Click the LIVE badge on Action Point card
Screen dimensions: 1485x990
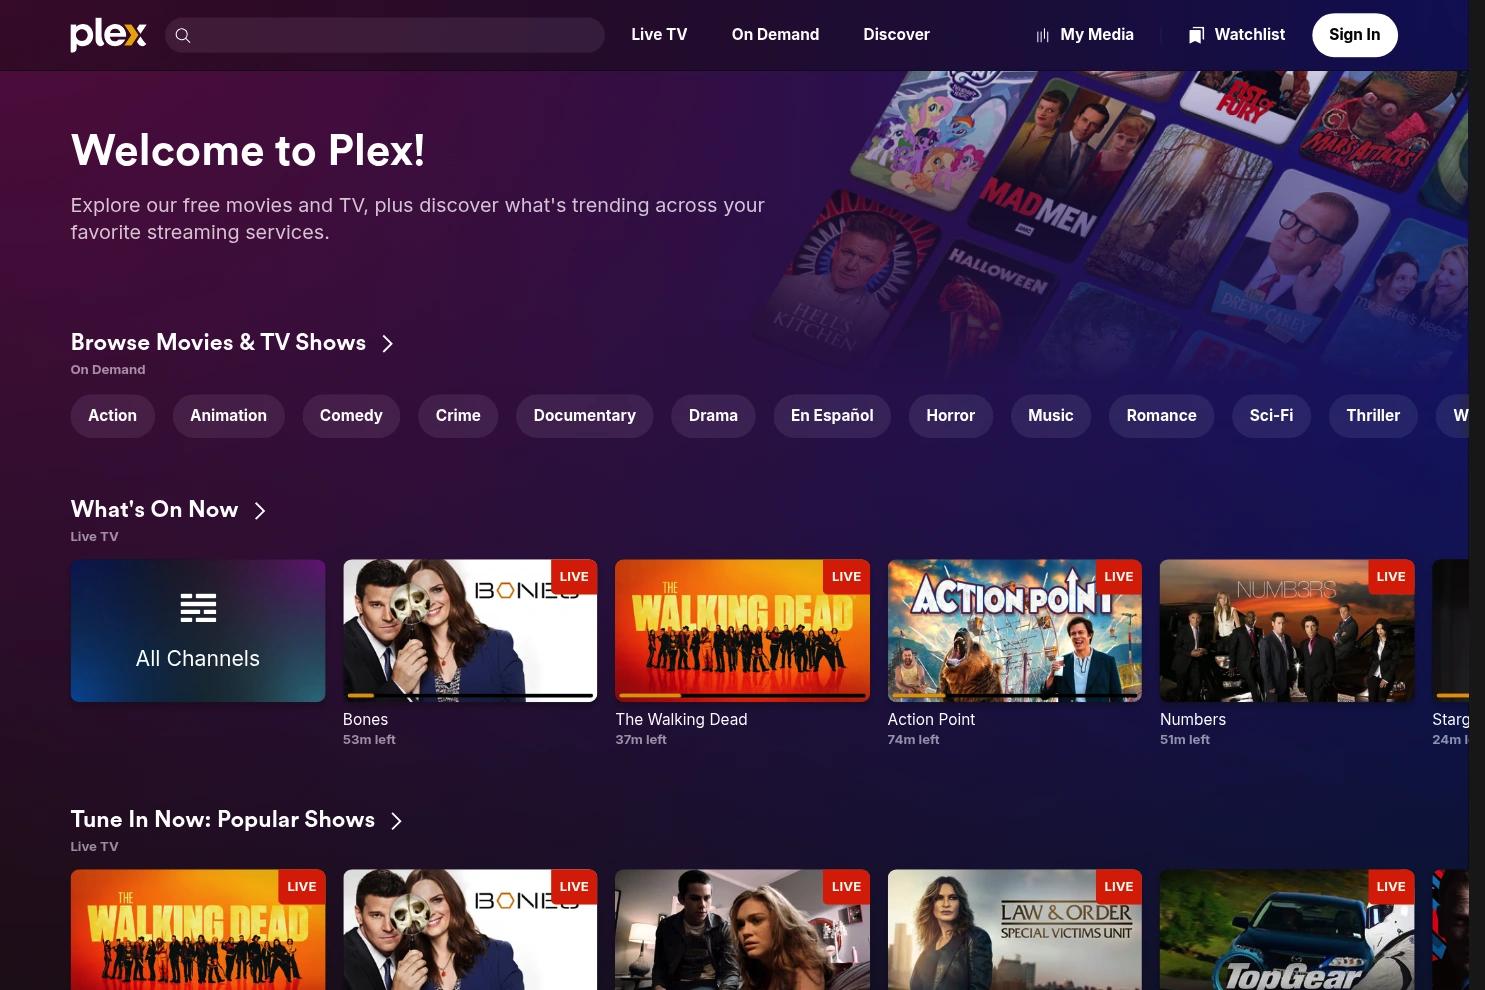click(x=1119, y=577)
